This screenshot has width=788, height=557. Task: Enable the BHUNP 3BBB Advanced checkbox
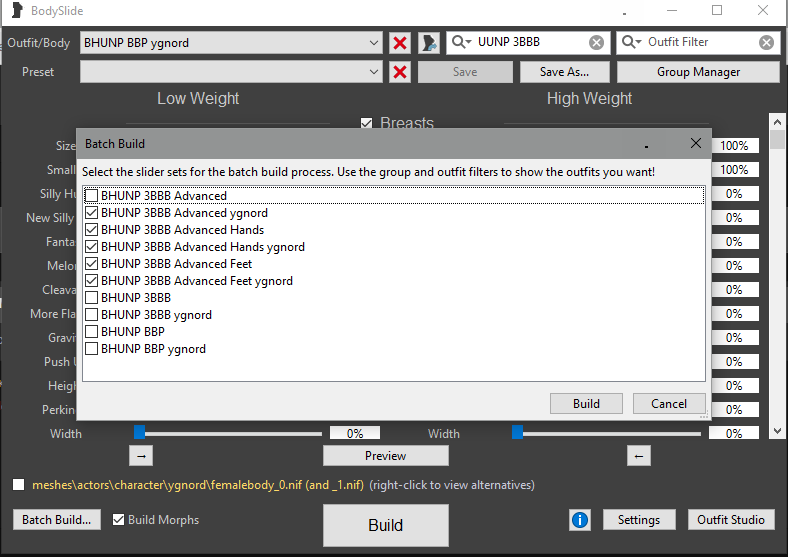coord(92,196)
